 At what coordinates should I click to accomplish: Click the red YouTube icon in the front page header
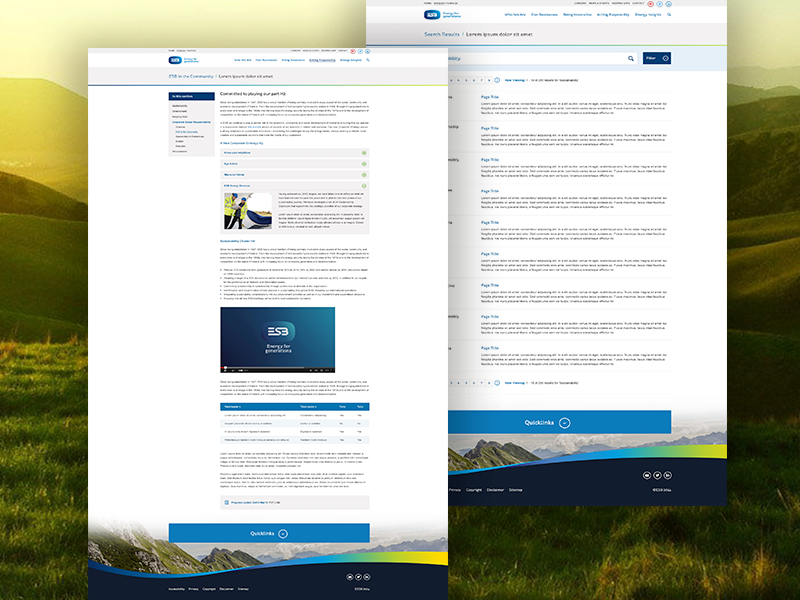pos(353,51)
